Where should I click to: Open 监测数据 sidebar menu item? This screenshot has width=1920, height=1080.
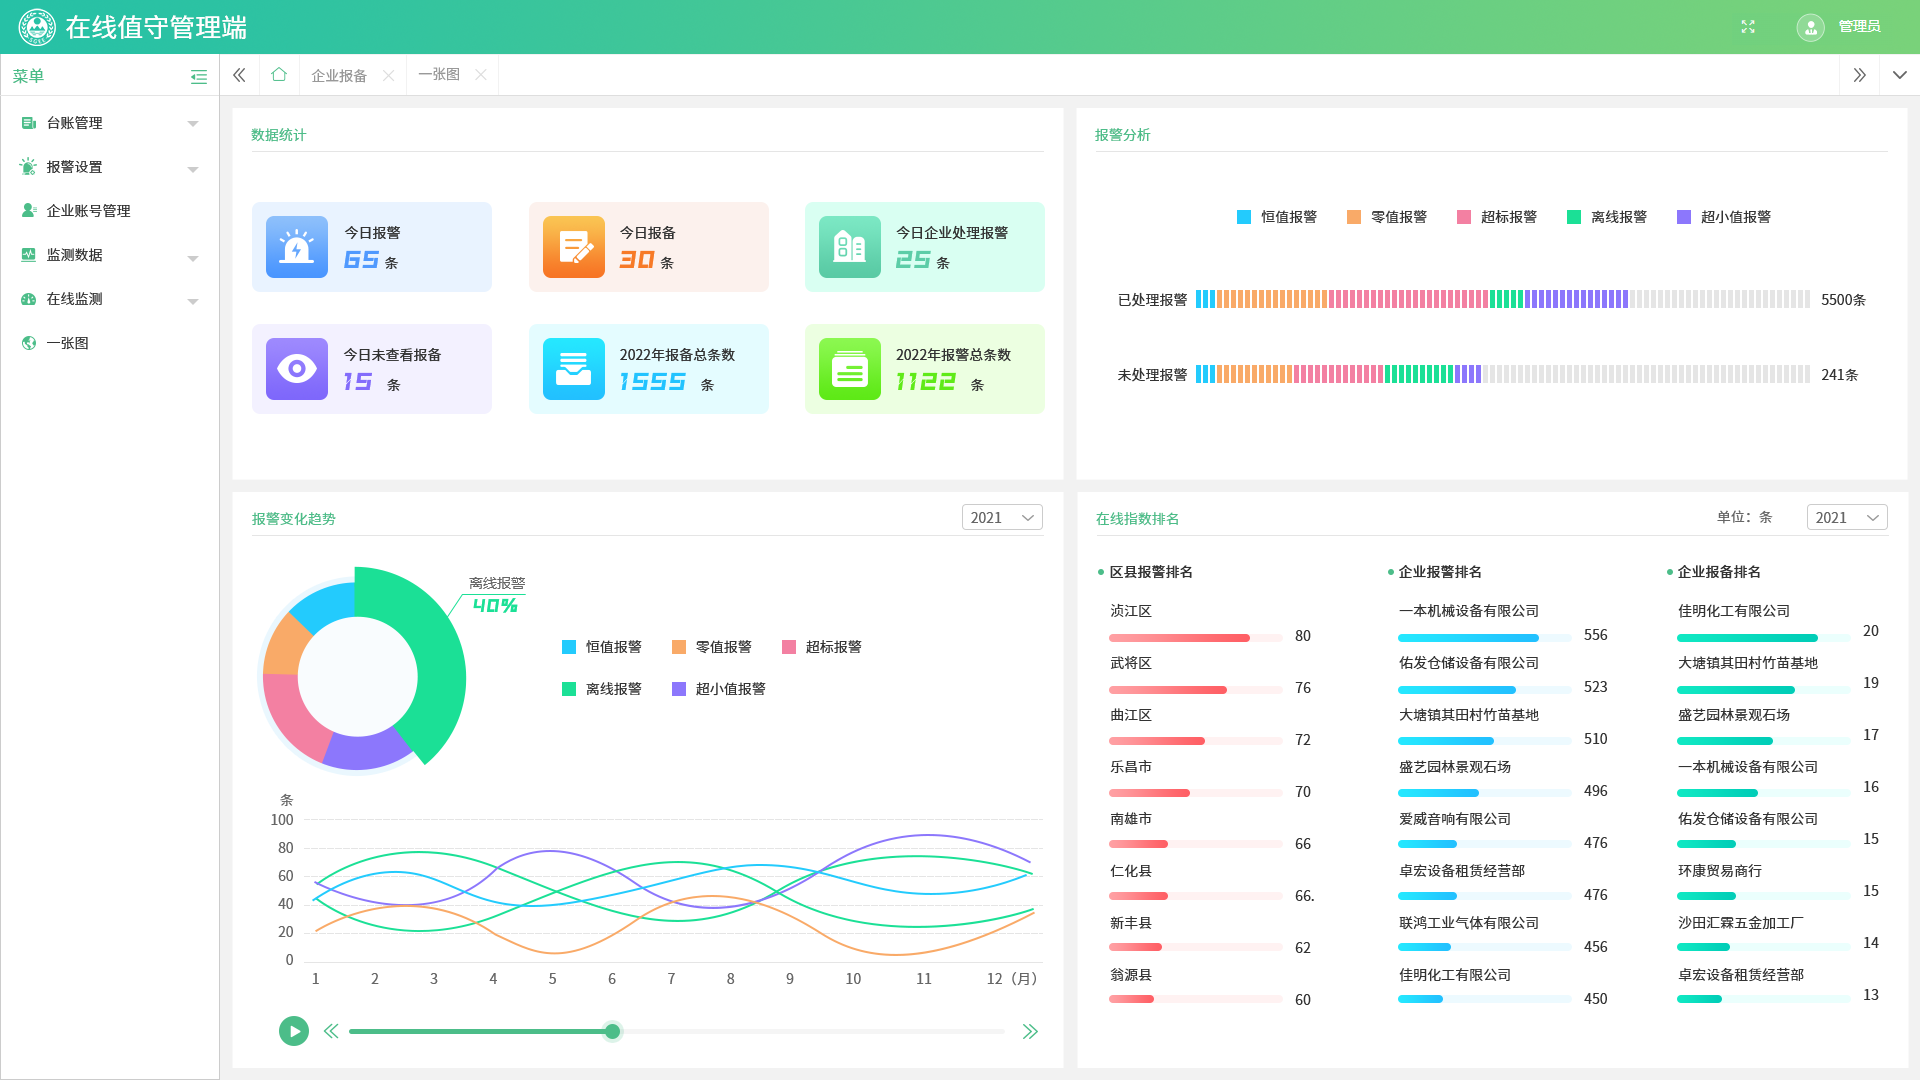[110, 255]
